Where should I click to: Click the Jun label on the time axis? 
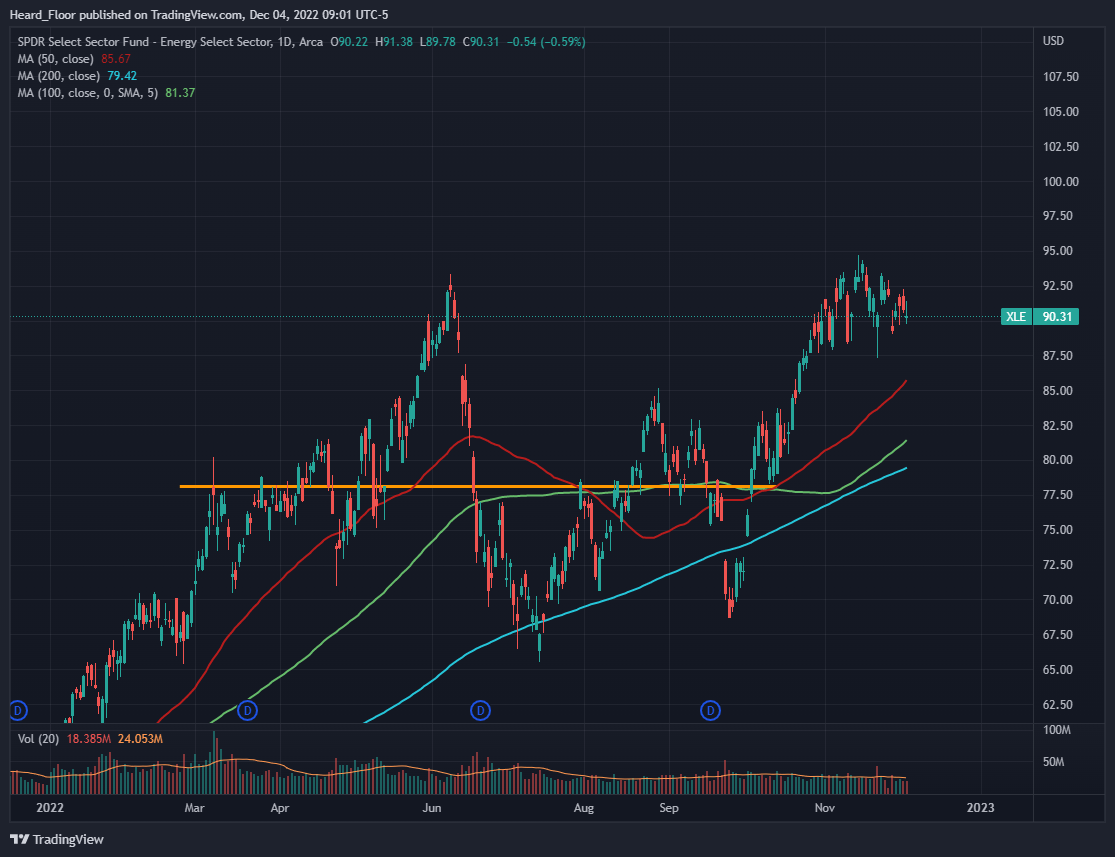(432, 808)
